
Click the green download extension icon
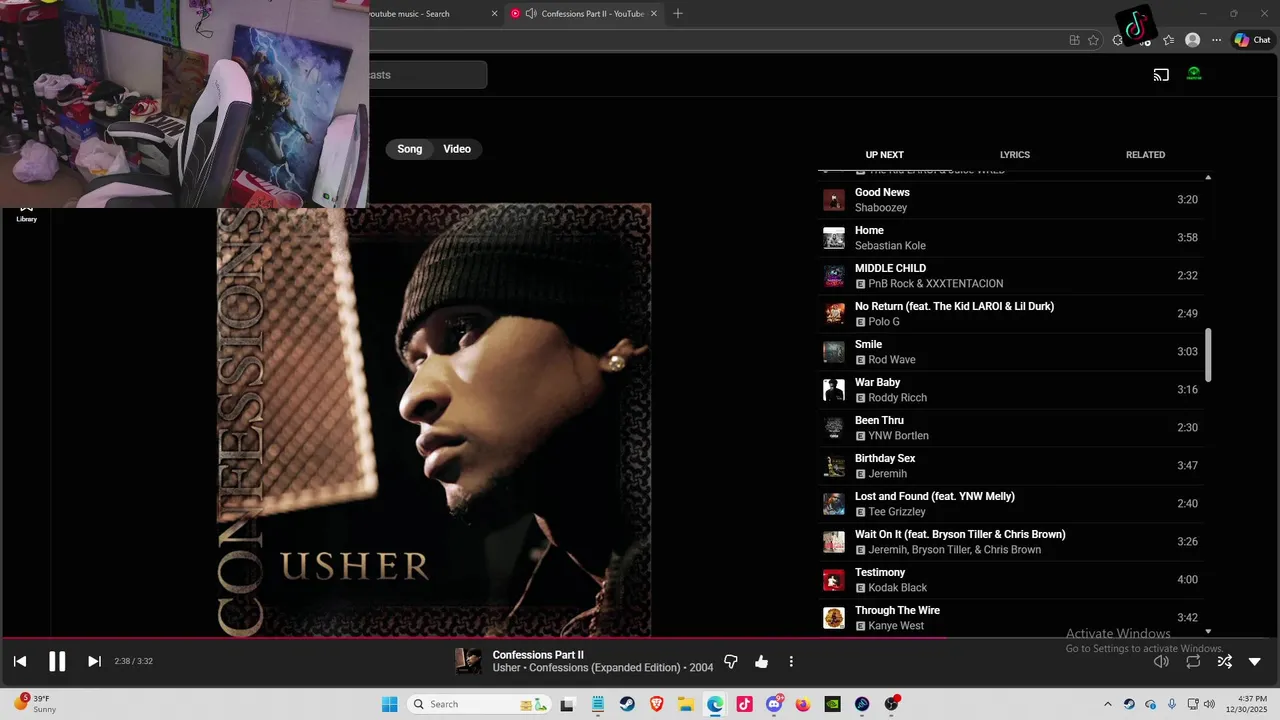(x=1194, y=74)
